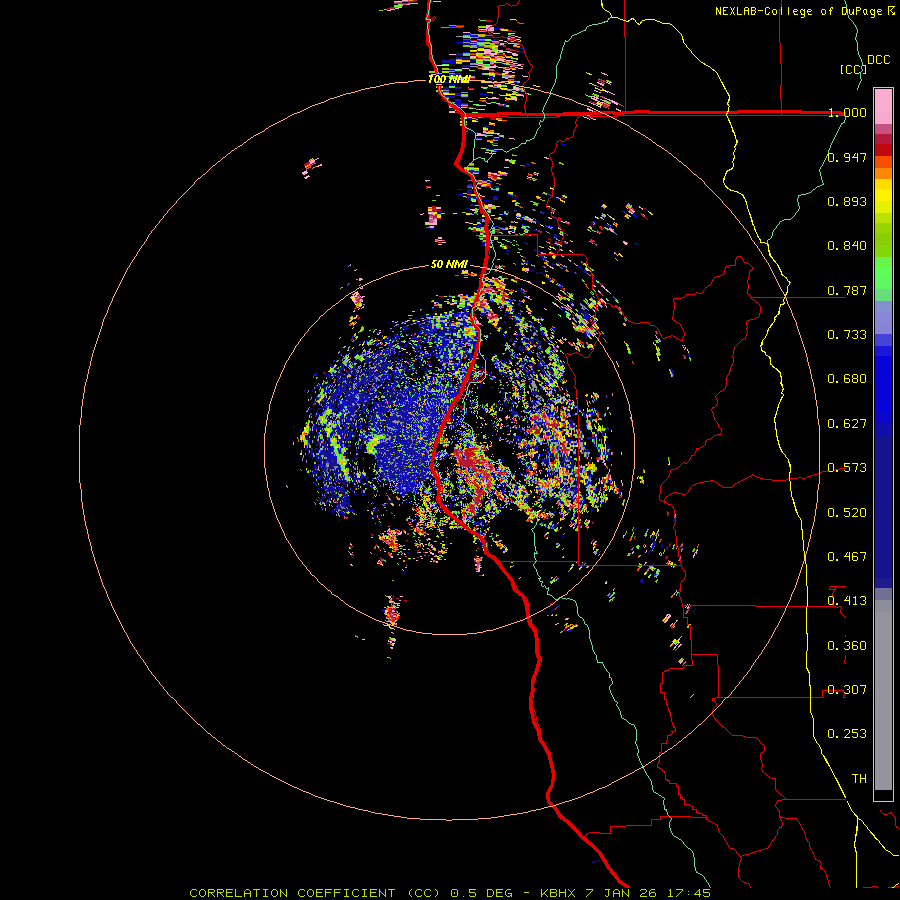The image size is (900, 900).
Task: Select the 0.5 DEG elevation text
Action: pos(482,893)
